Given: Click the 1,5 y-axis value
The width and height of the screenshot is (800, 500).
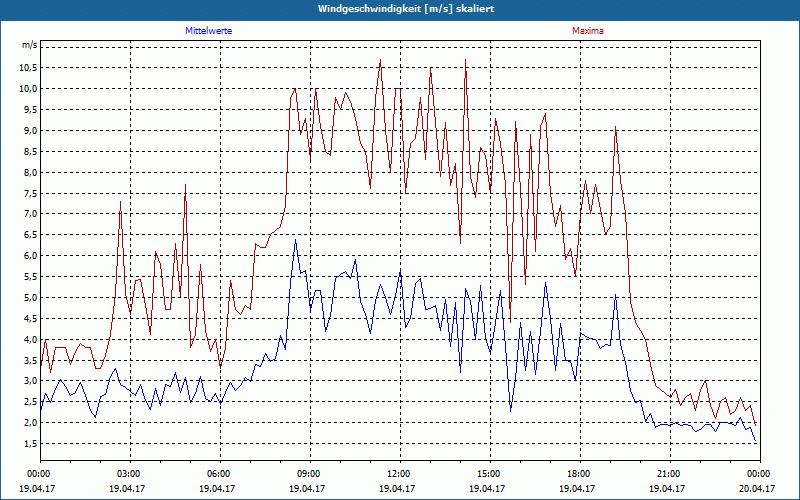Looking at the screenshot, I should point(30,443).
